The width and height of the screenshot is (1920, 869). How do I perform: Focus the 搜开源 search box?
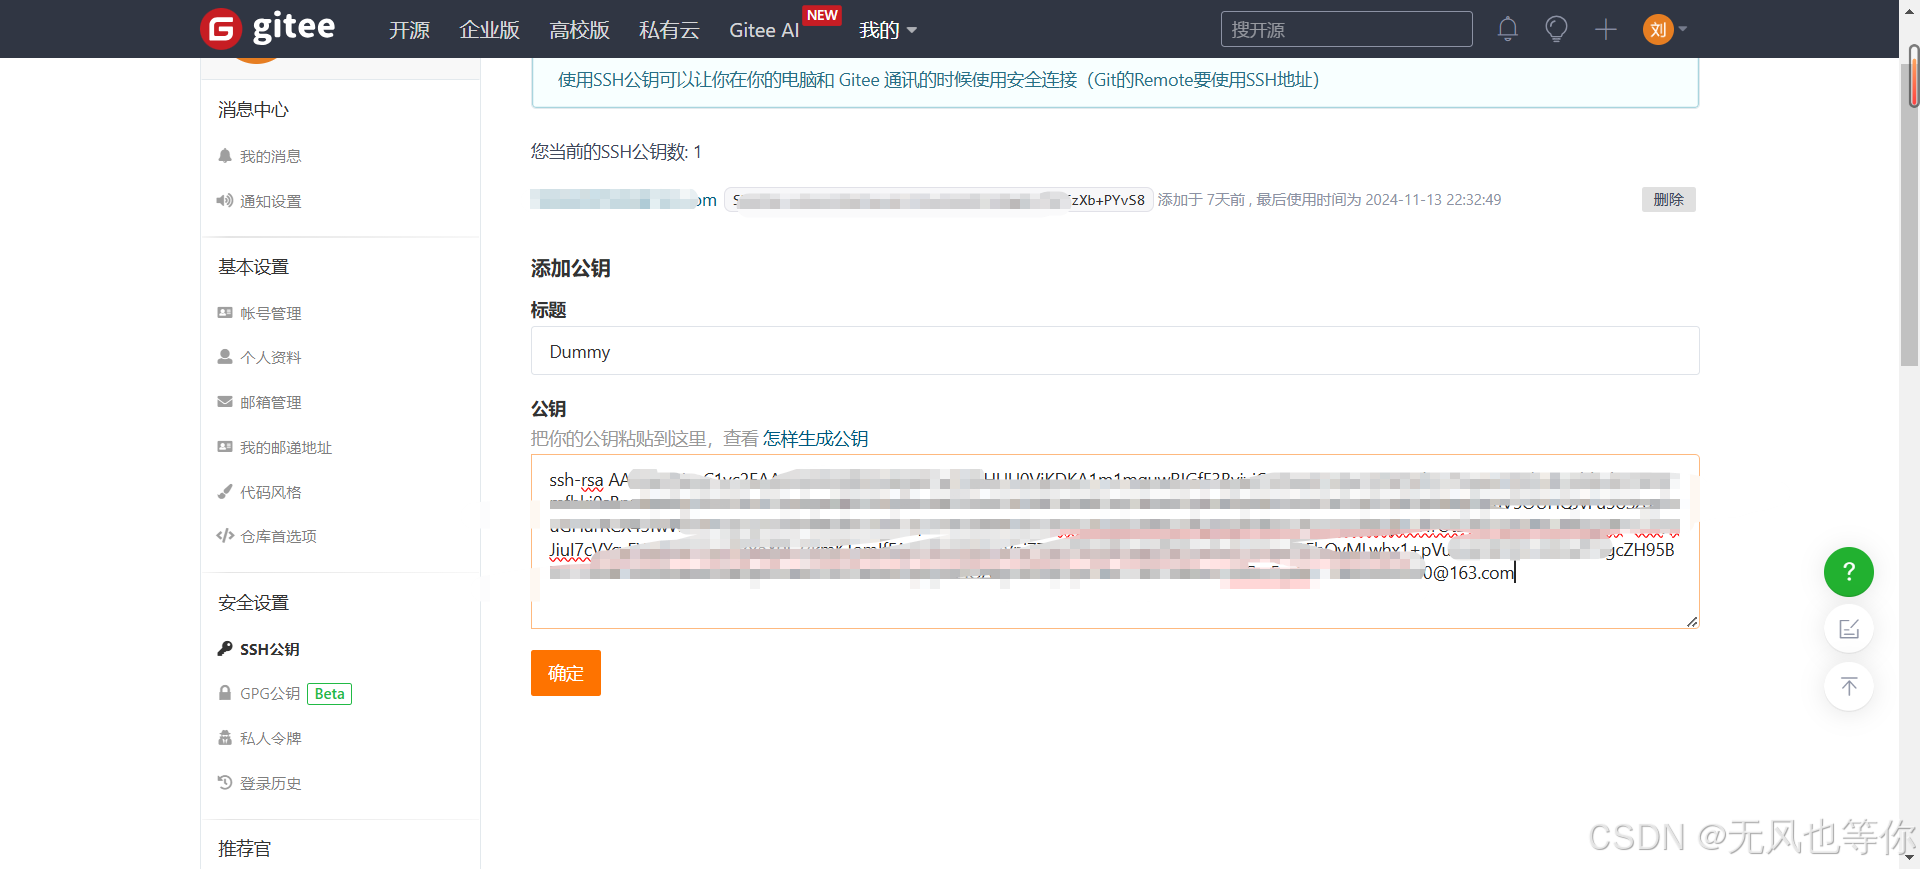click(1346, 29)
